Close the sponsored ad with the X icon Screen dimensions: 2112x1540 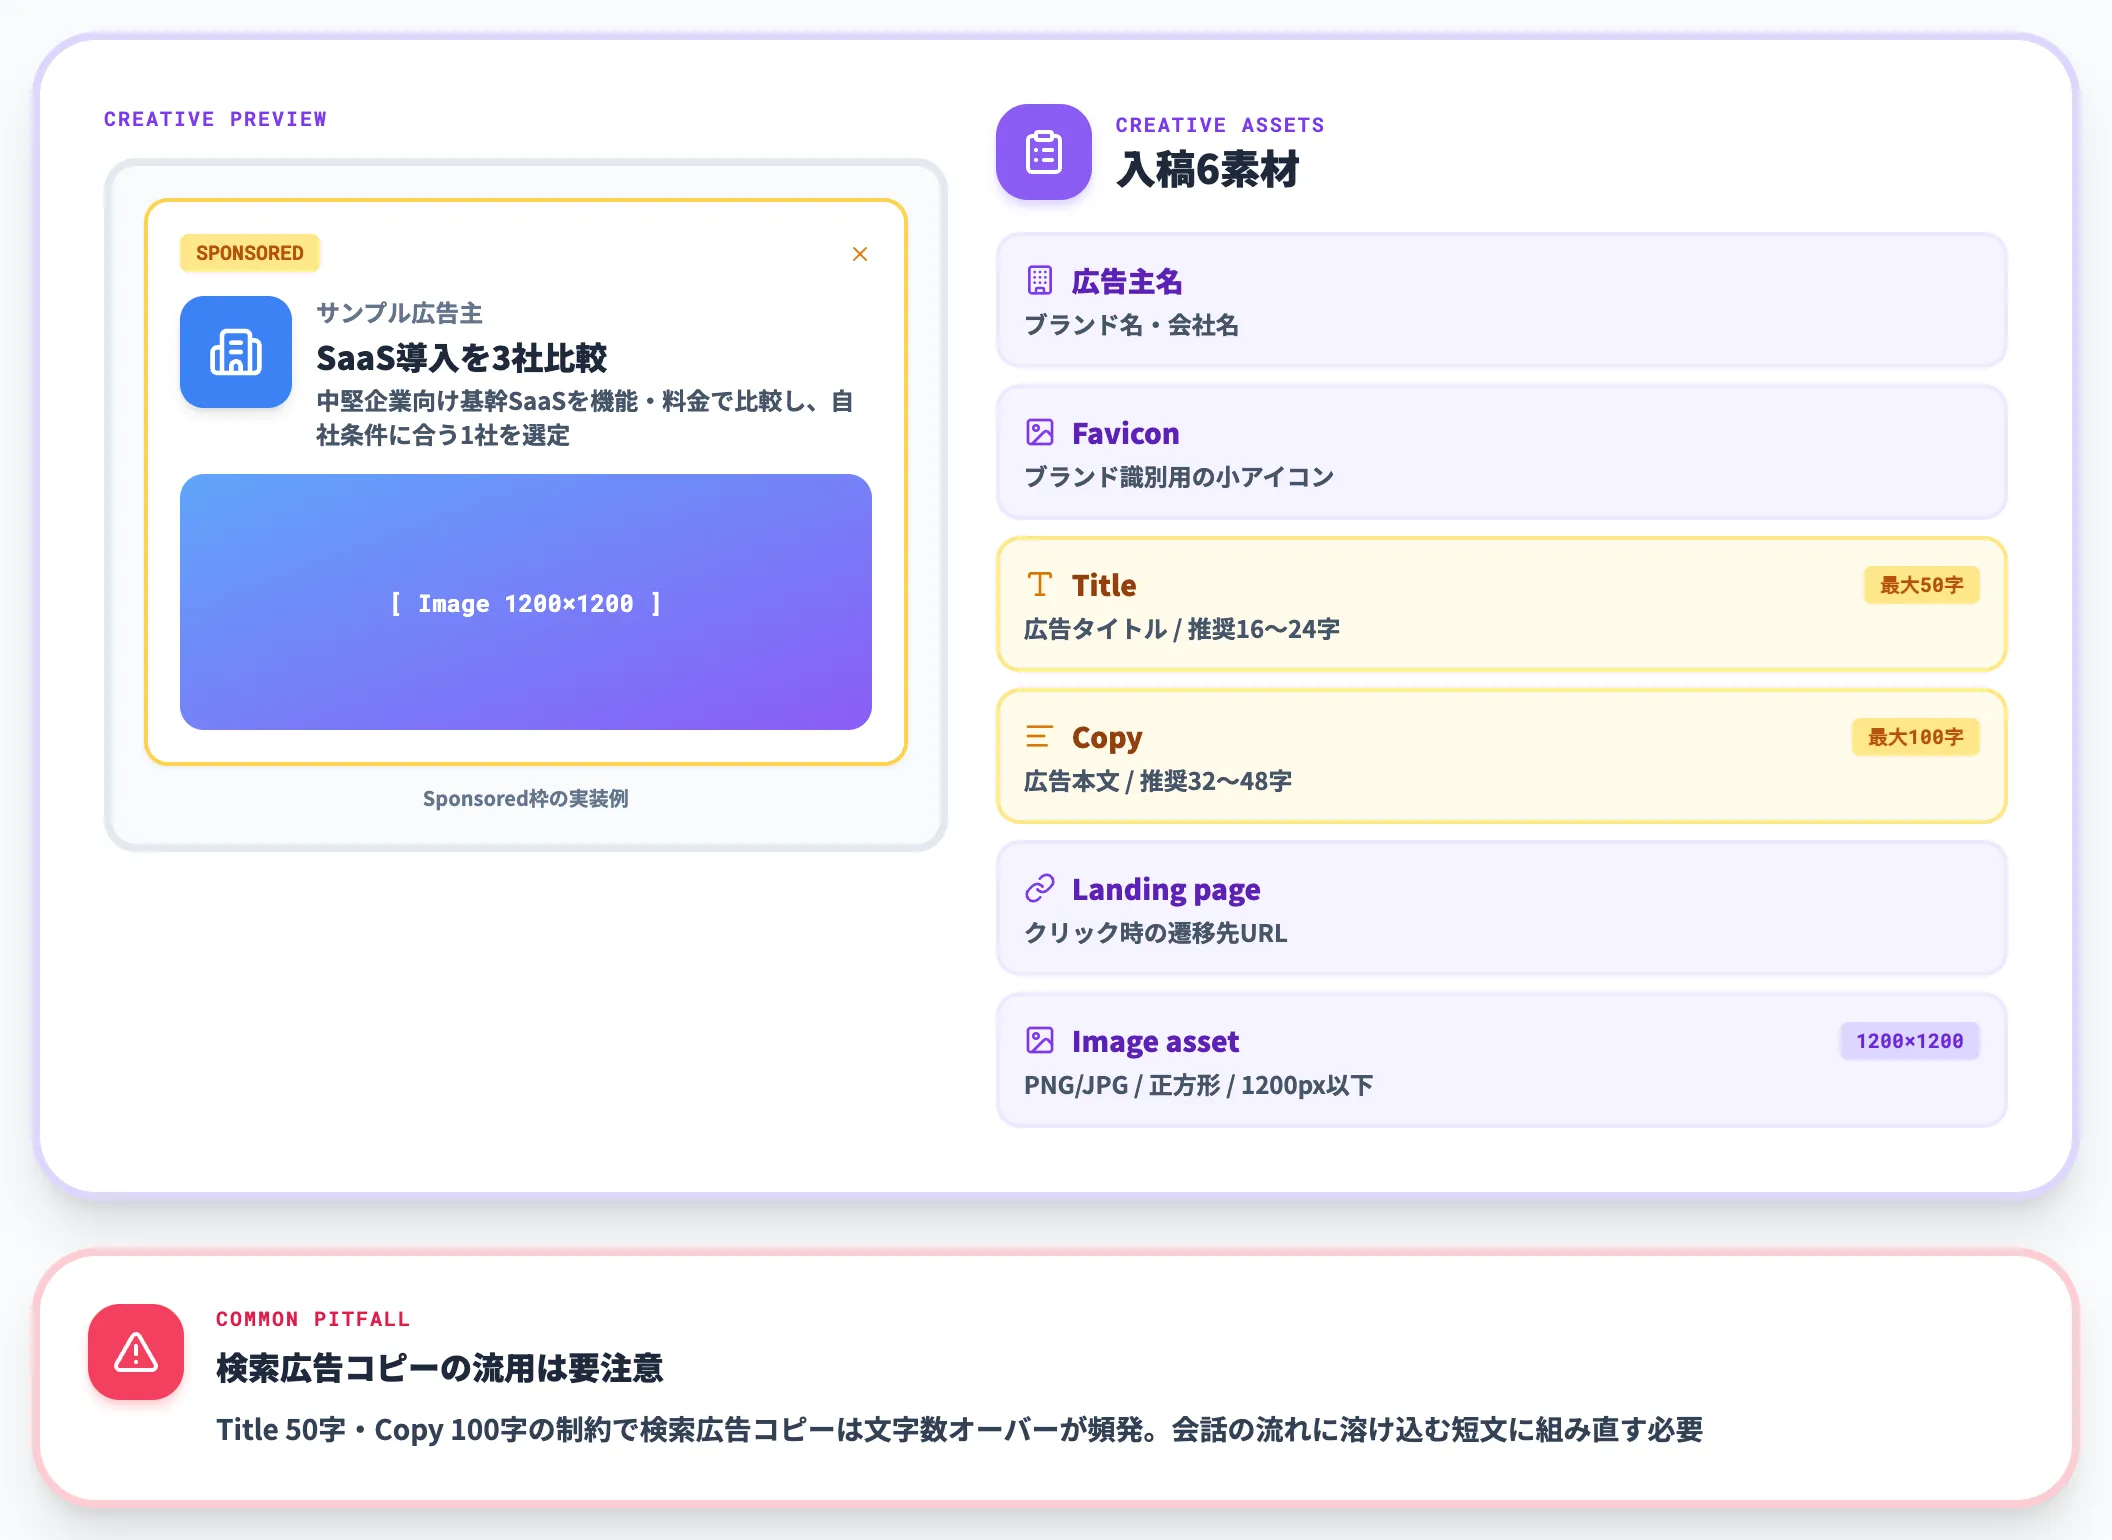(x=860, y=254)
